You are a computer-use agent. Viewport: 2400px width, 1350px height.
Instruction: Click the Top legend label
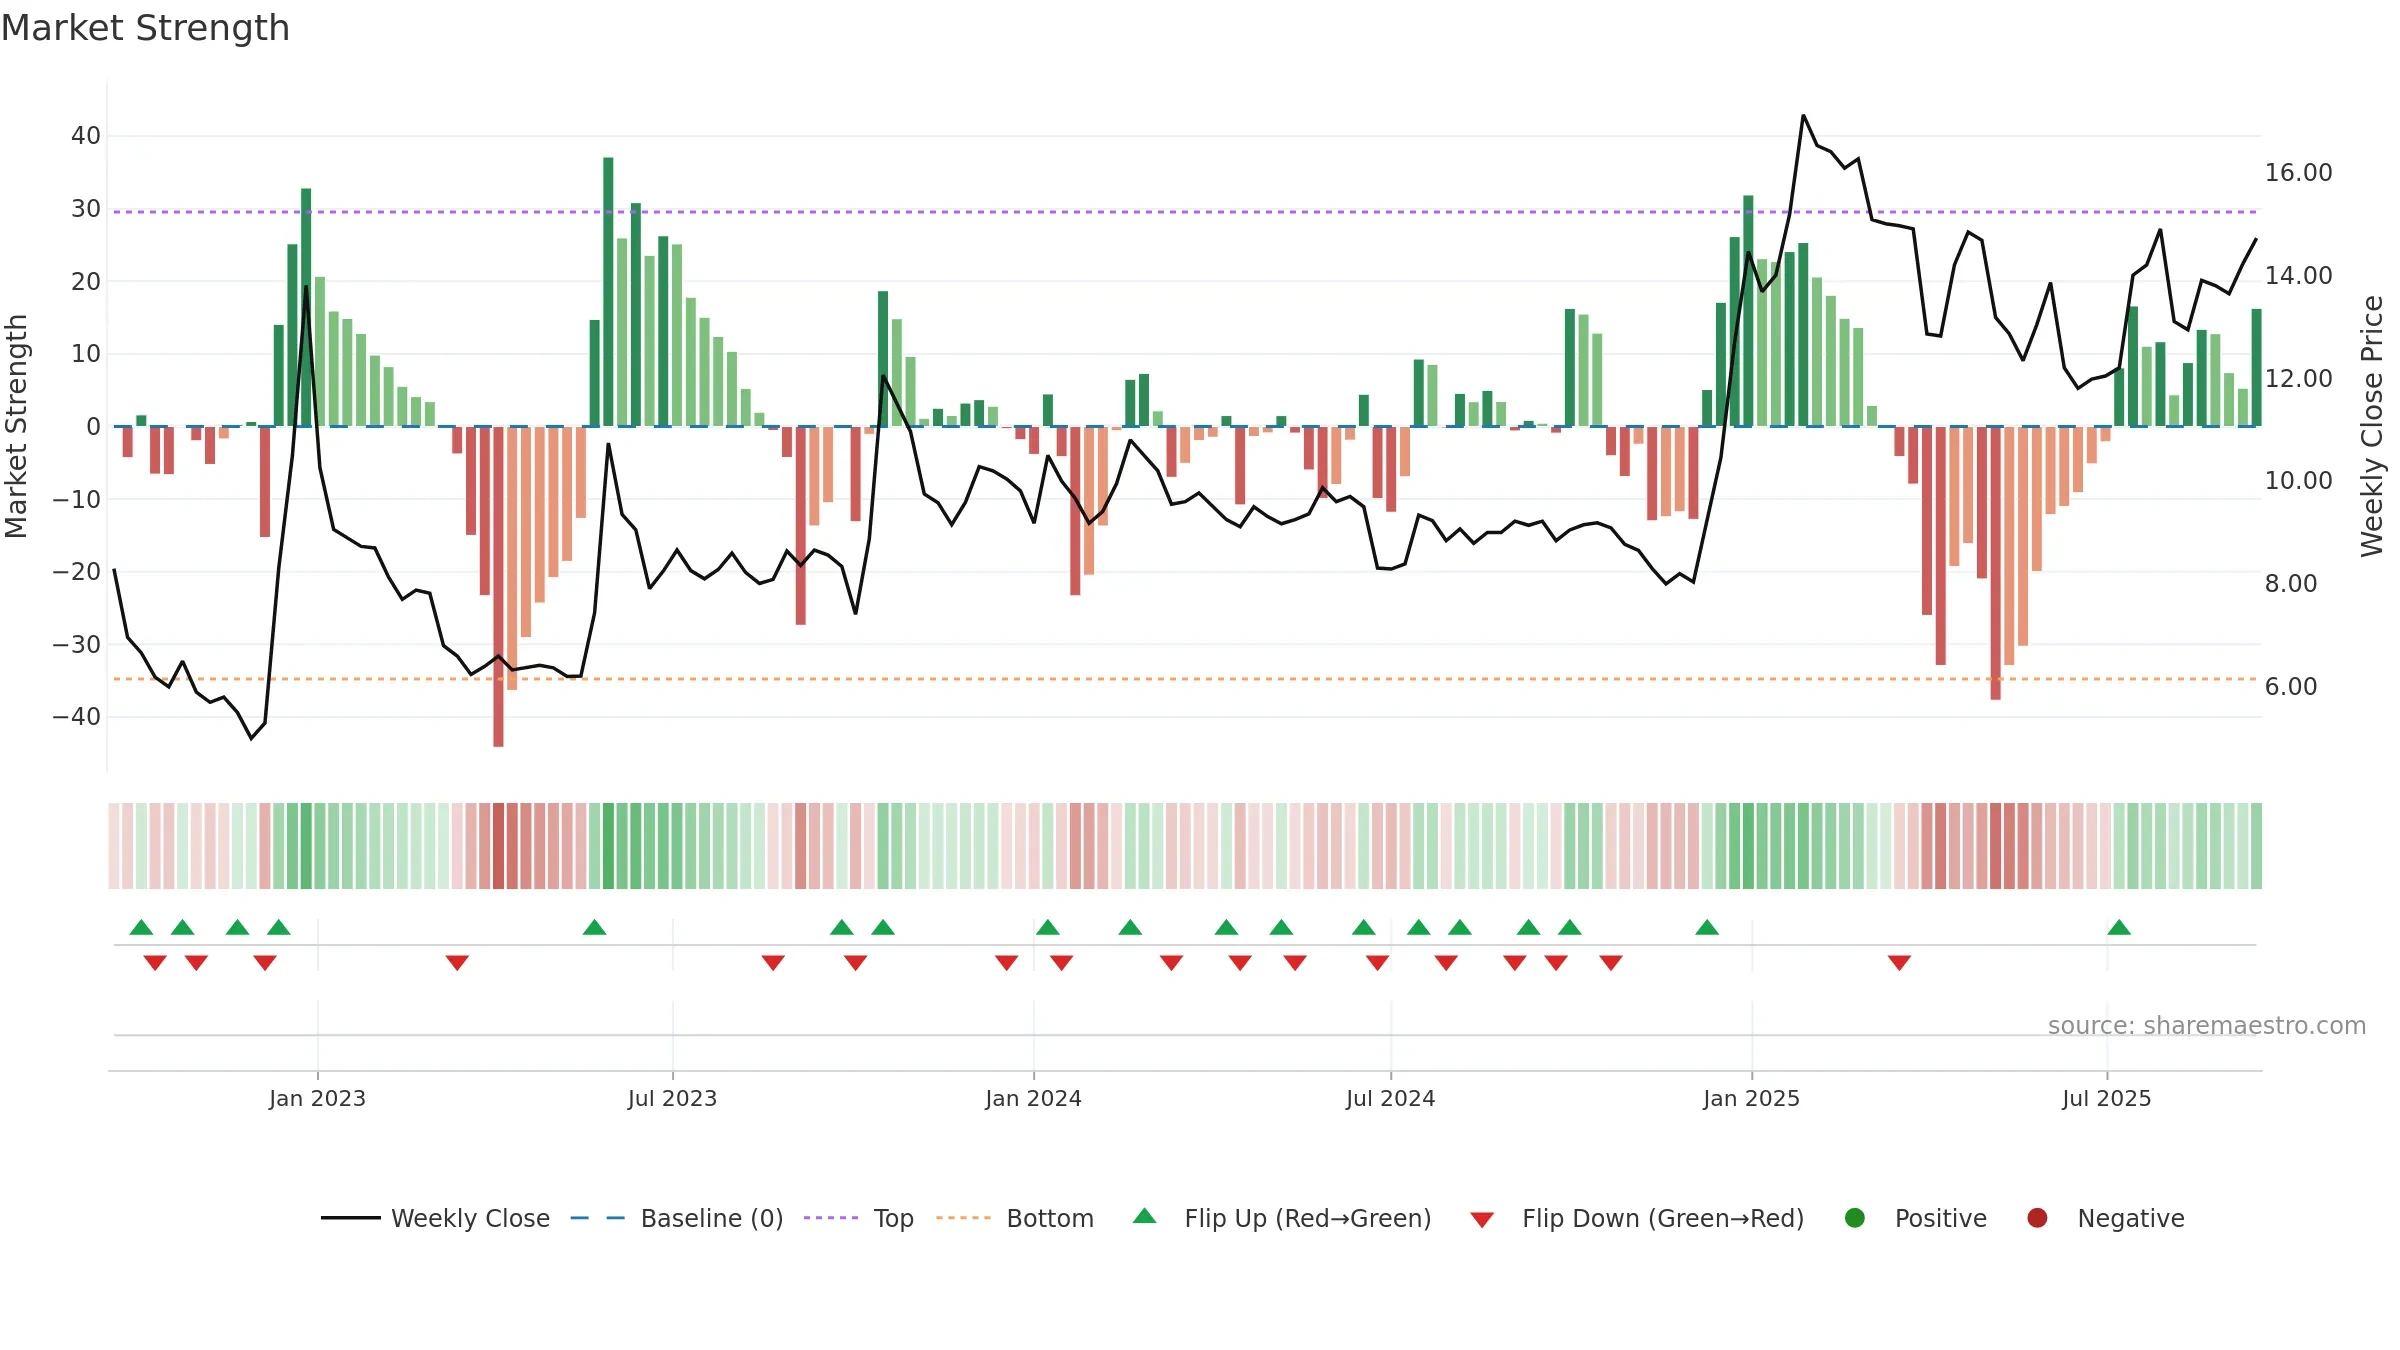[893, 1218]
